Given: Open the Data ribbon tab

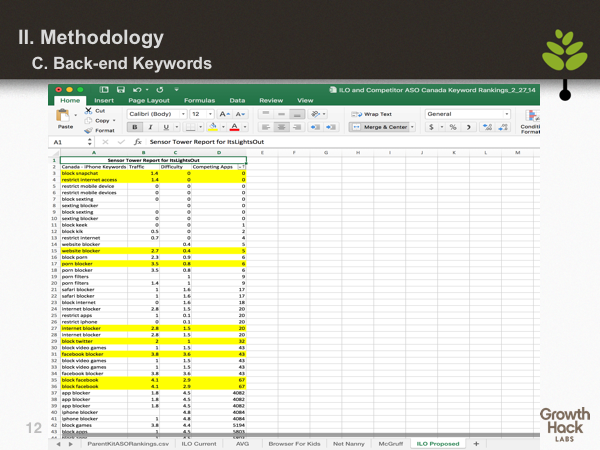Looking at the screenshot, I should pyautogui.click(x=237, y=100).
